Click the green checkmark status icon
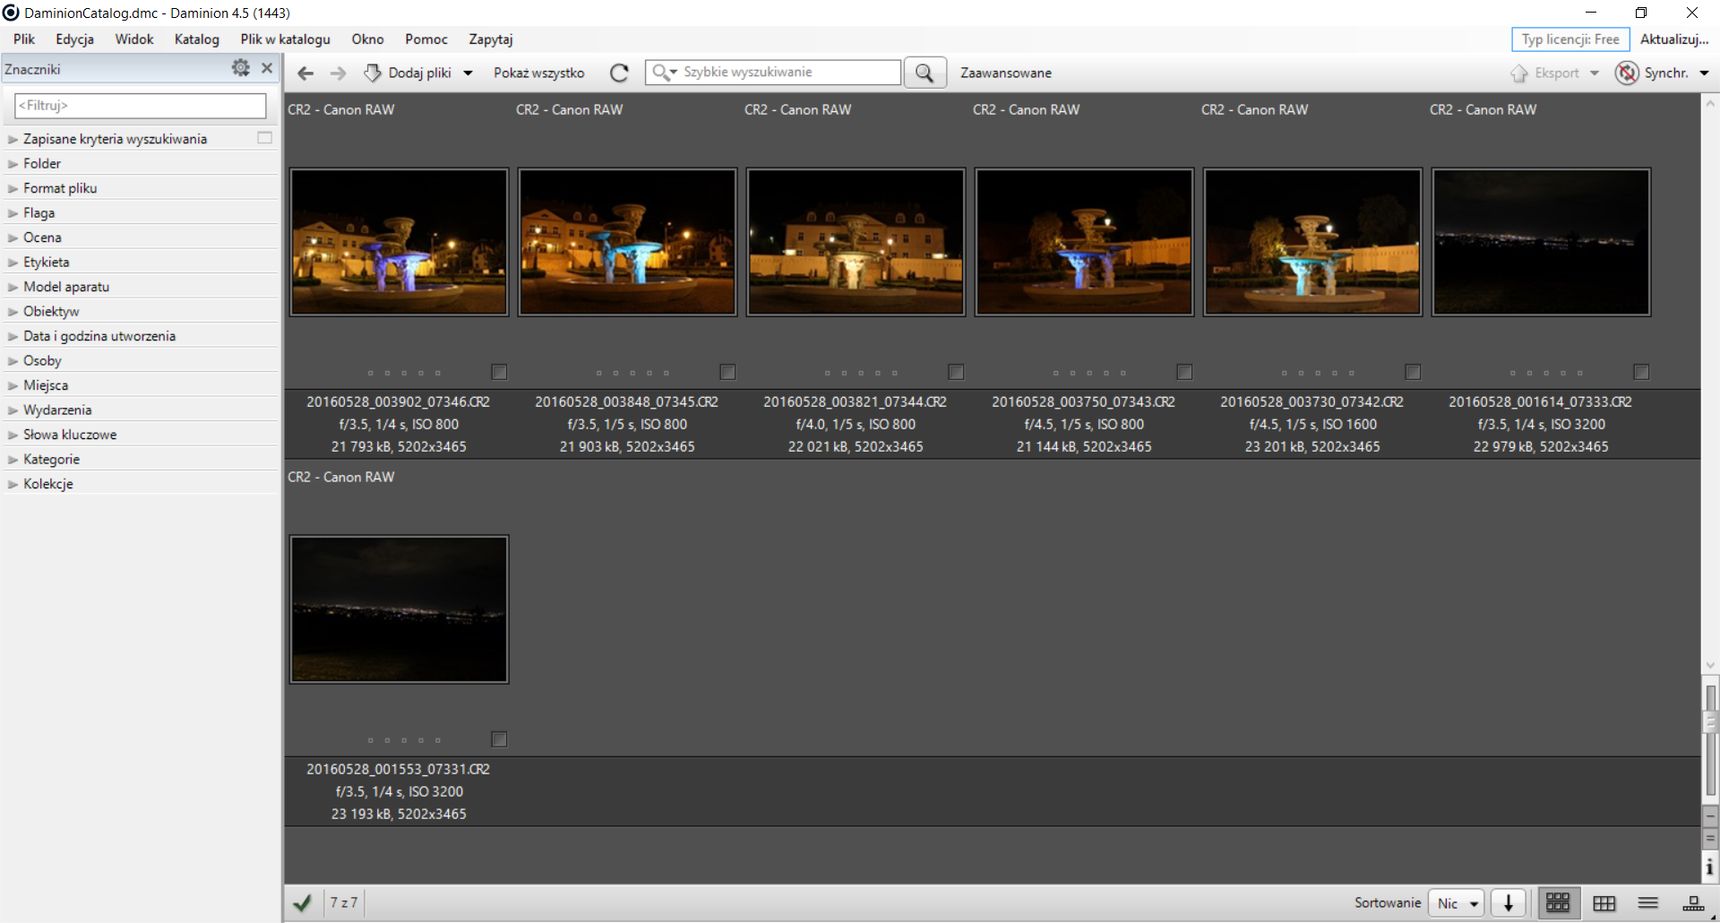Image resolution: width=1720 pixels, height=923 pixels. click(302, 903)
